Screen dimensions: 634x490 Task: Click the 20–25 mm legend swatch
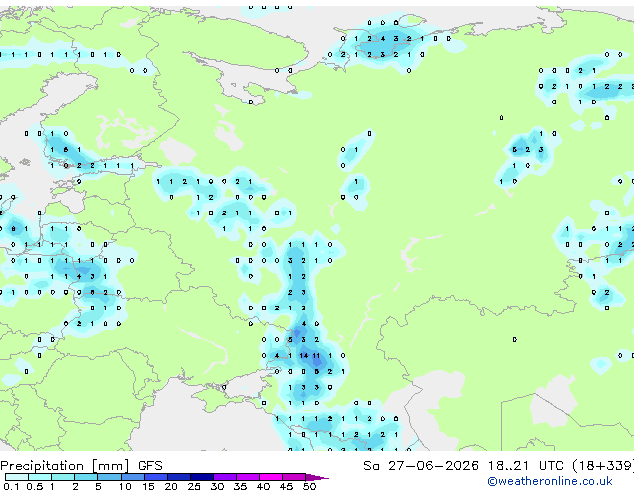point(179,477)
